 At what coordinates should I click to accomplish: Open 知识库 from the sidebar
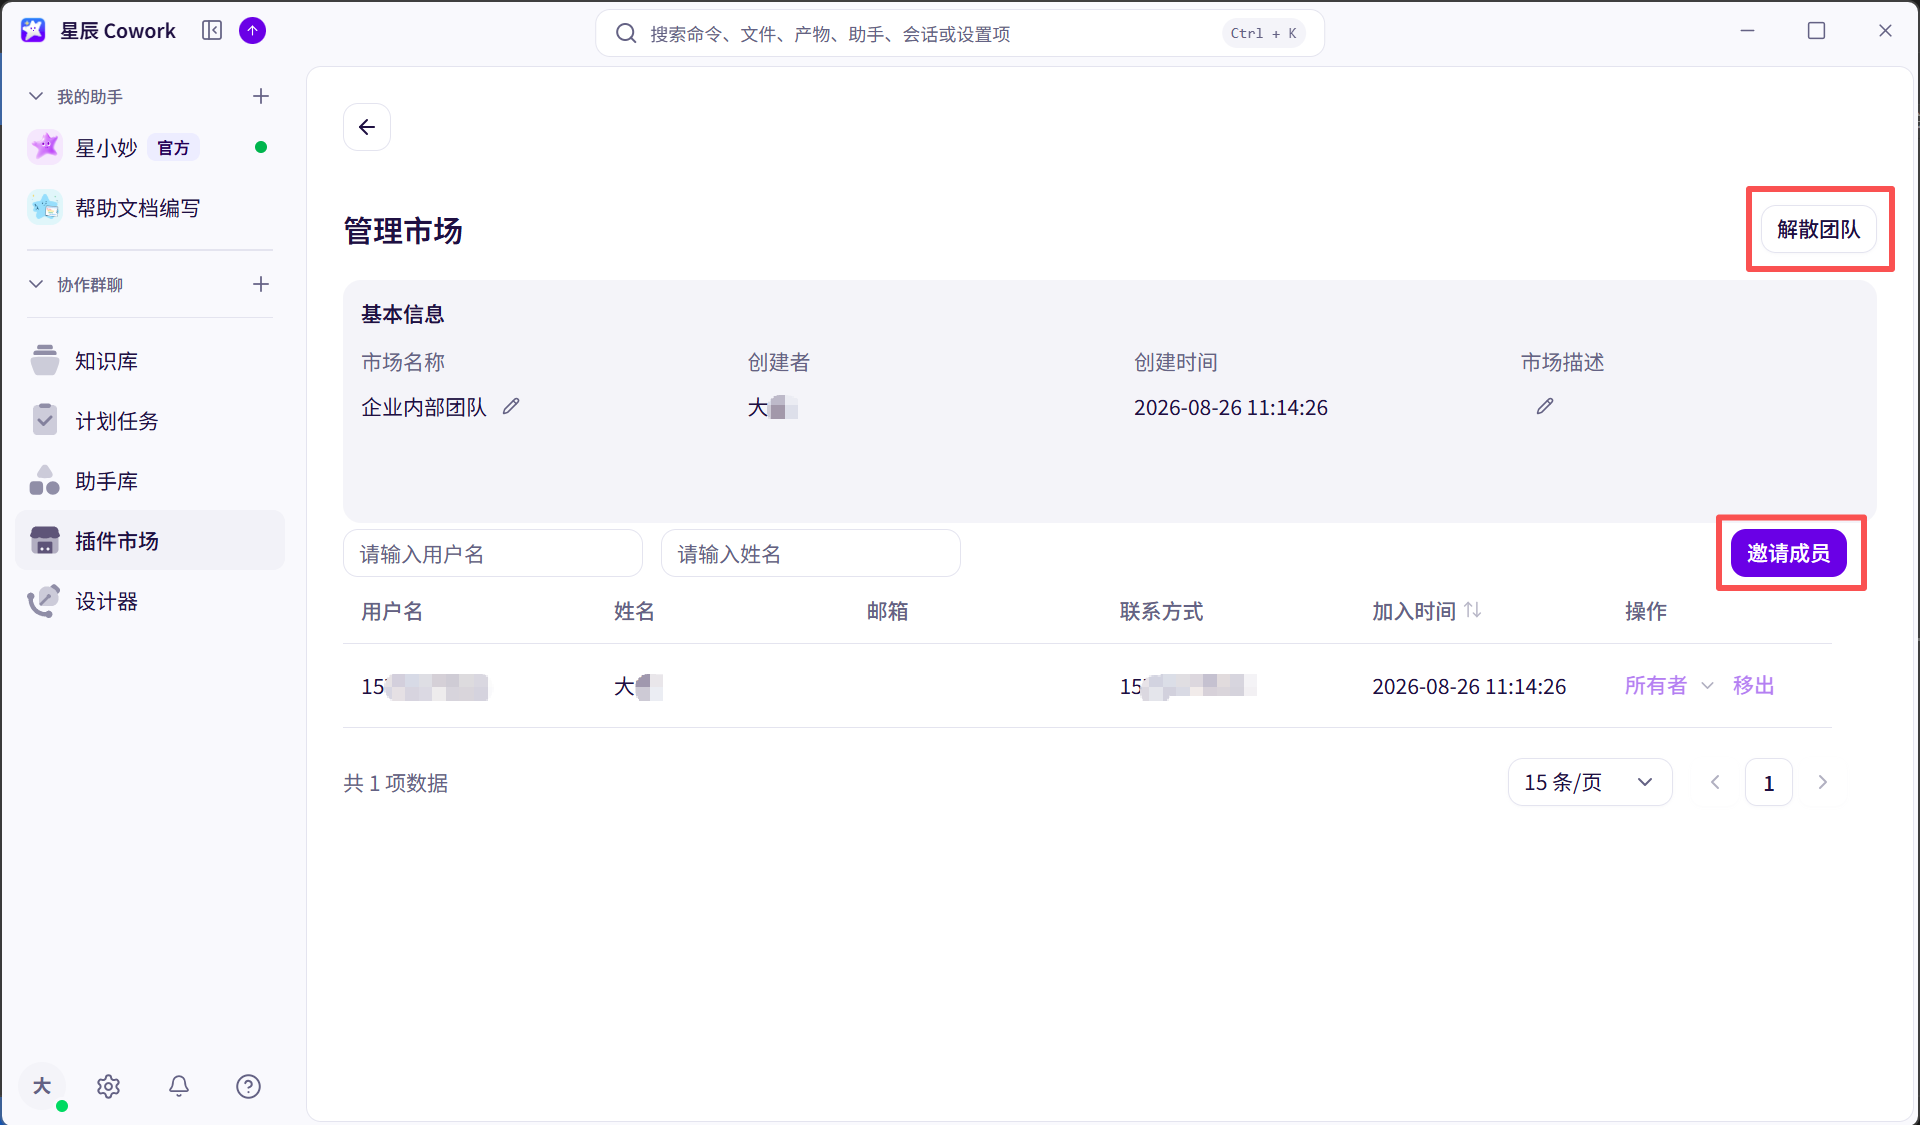[150, 361]
